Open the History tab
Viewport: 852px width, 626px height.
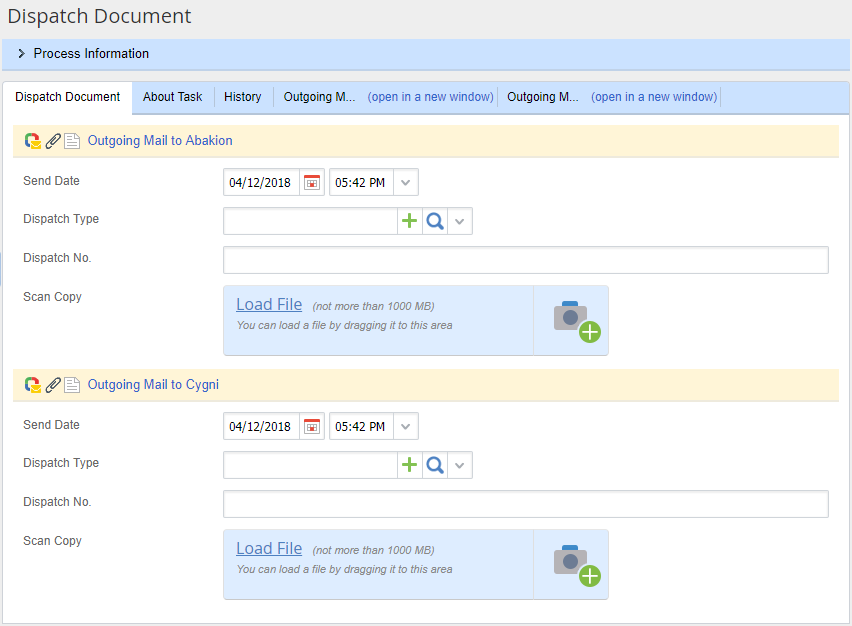(x=242, y=97)
